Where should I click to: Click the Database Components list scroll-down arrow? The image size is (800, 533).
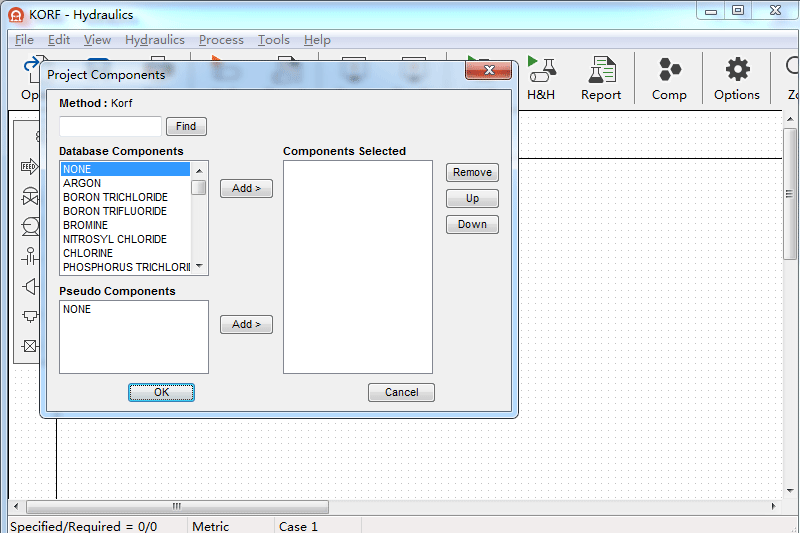(x=199, y=266)
